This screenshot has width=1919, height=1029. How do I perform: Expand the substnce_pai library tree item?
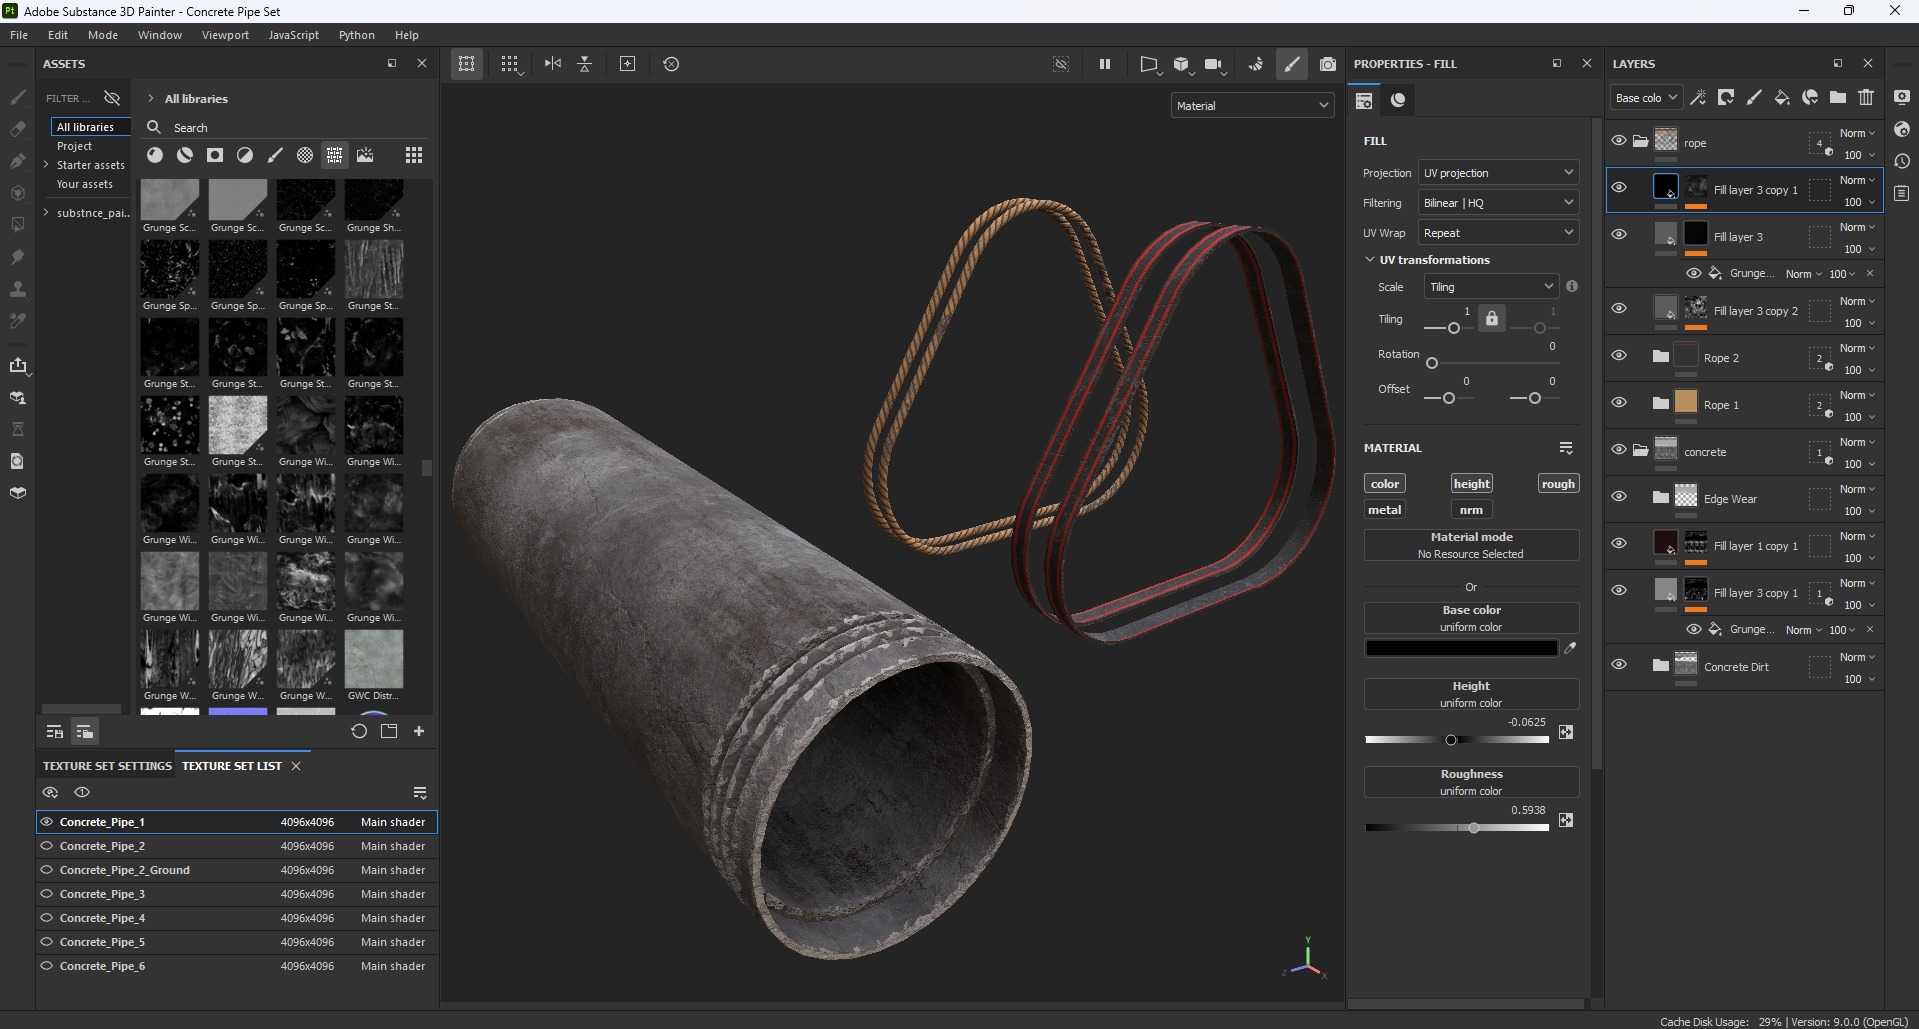click(46, 213)
